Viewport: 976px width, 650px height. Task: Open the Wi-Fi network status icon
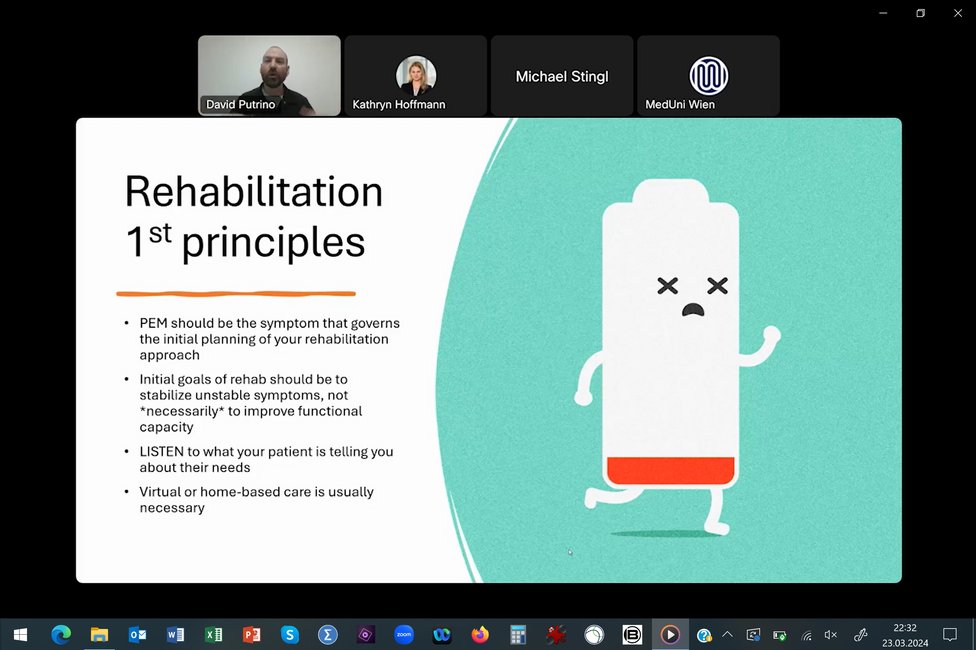point(806,635)
